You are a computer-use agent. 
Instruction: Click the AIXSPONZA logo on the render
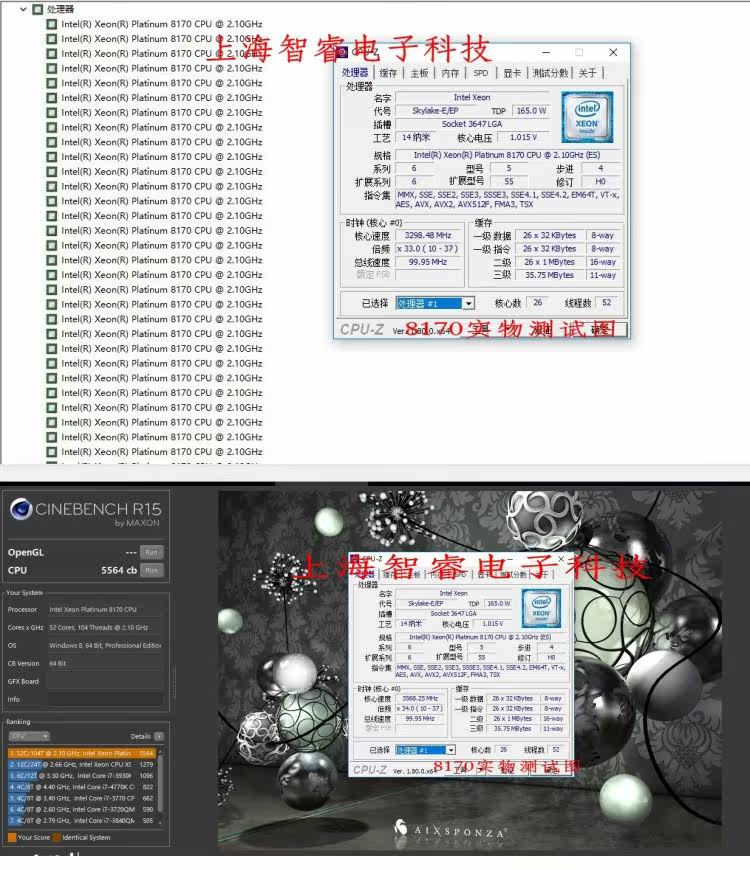(450, 830)
